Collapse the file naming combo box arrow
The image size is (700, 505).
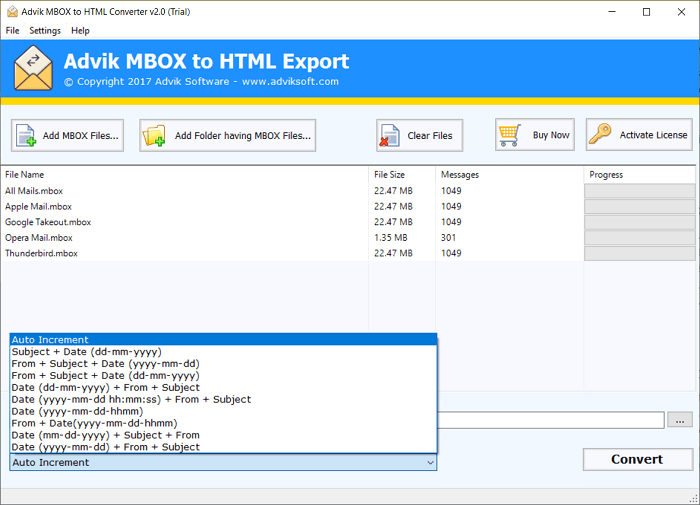pos(430,463)
